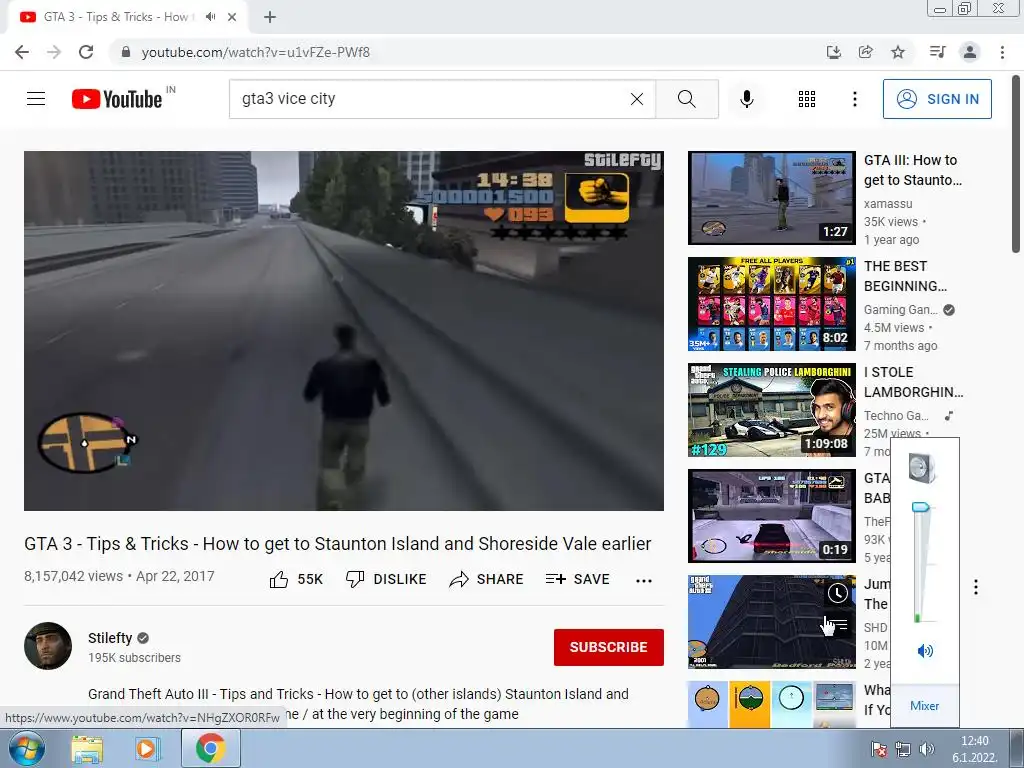Like the video with thumbs up
This screenshot has height=768, width=1024.
(296, 579)
